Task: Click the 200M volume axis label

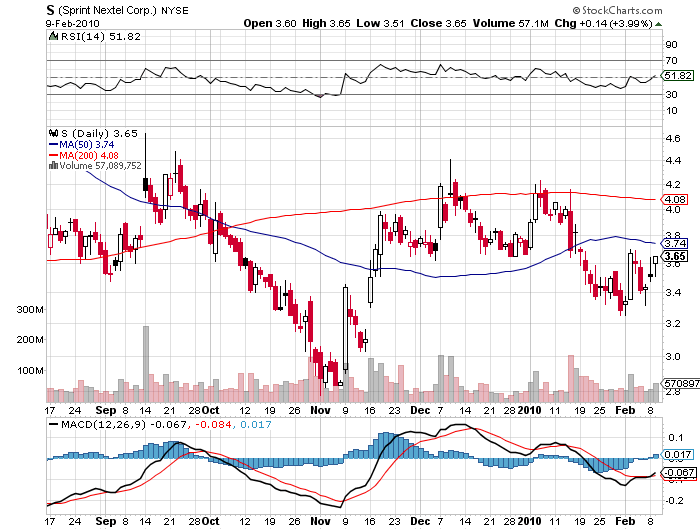Action: click(30, 340)
